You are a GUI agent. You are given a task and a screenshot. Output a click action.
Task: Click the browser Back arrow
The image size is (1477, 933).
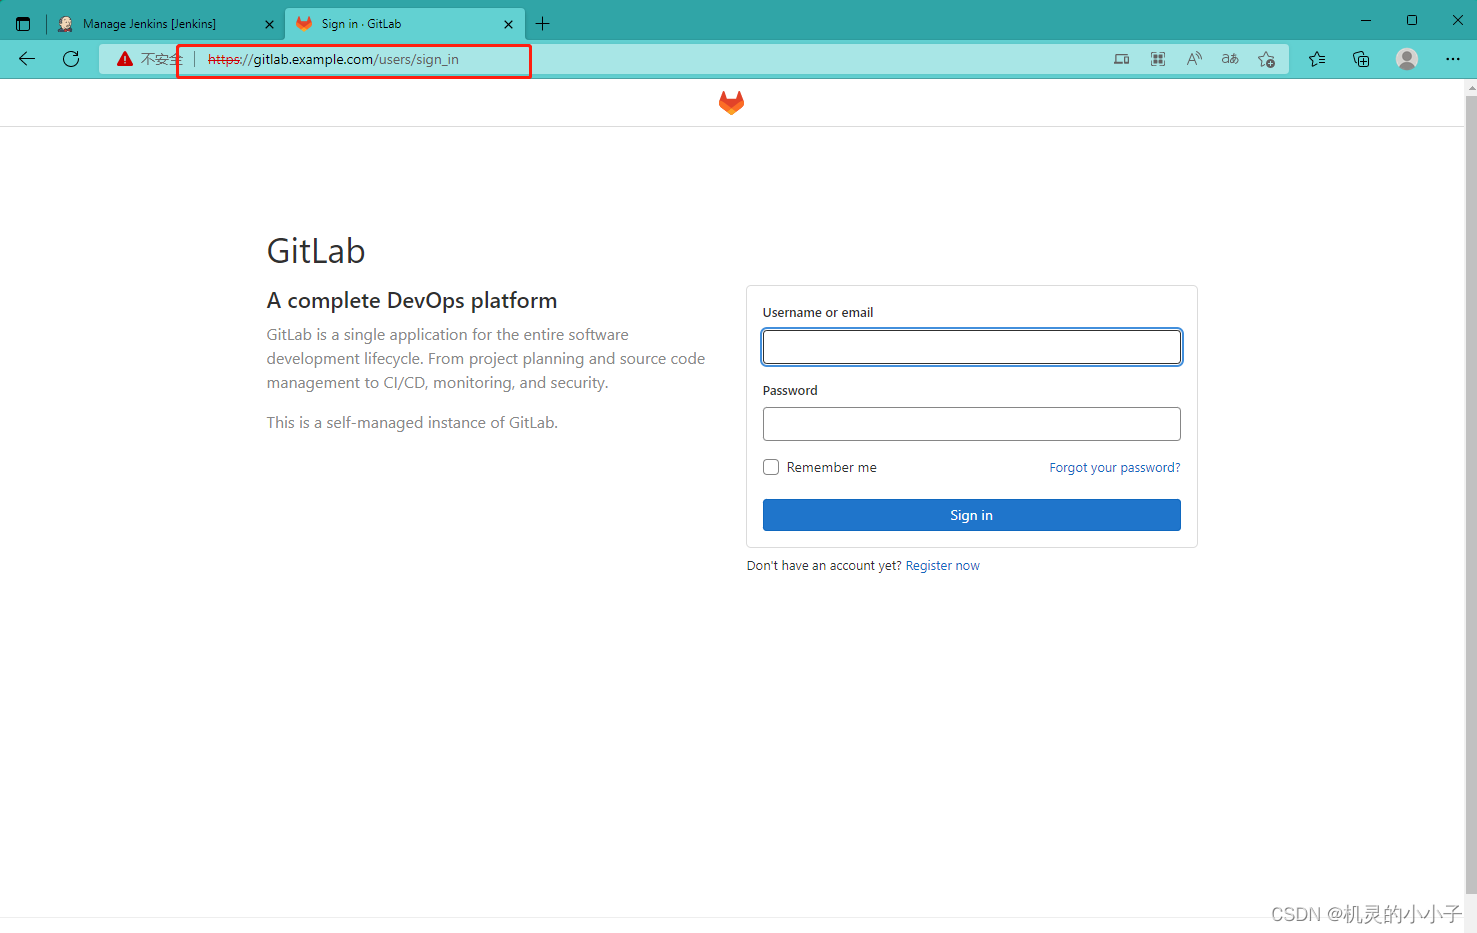point(27,59)
